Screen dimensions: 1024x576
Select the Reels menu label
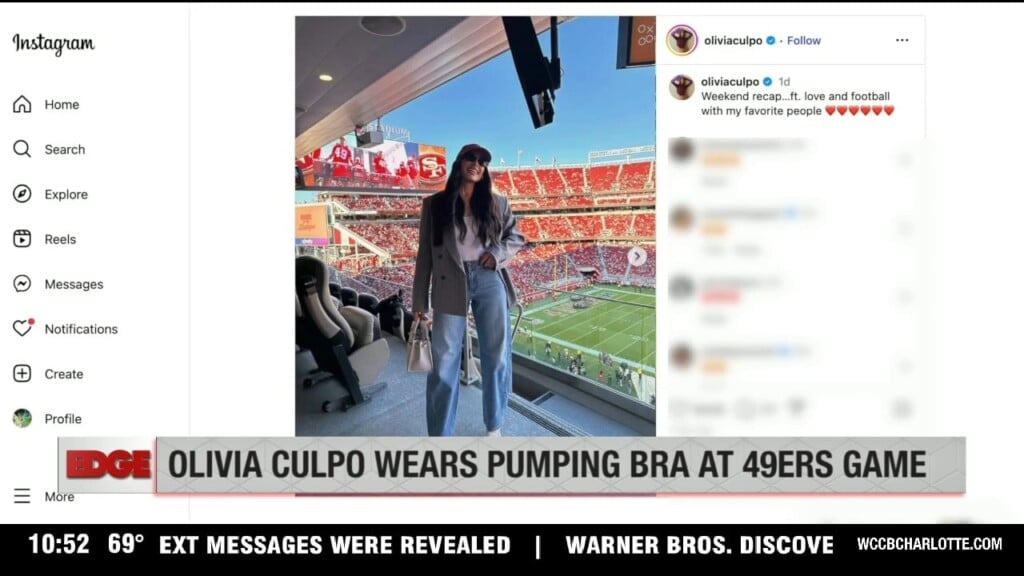(x=60, y=240)
